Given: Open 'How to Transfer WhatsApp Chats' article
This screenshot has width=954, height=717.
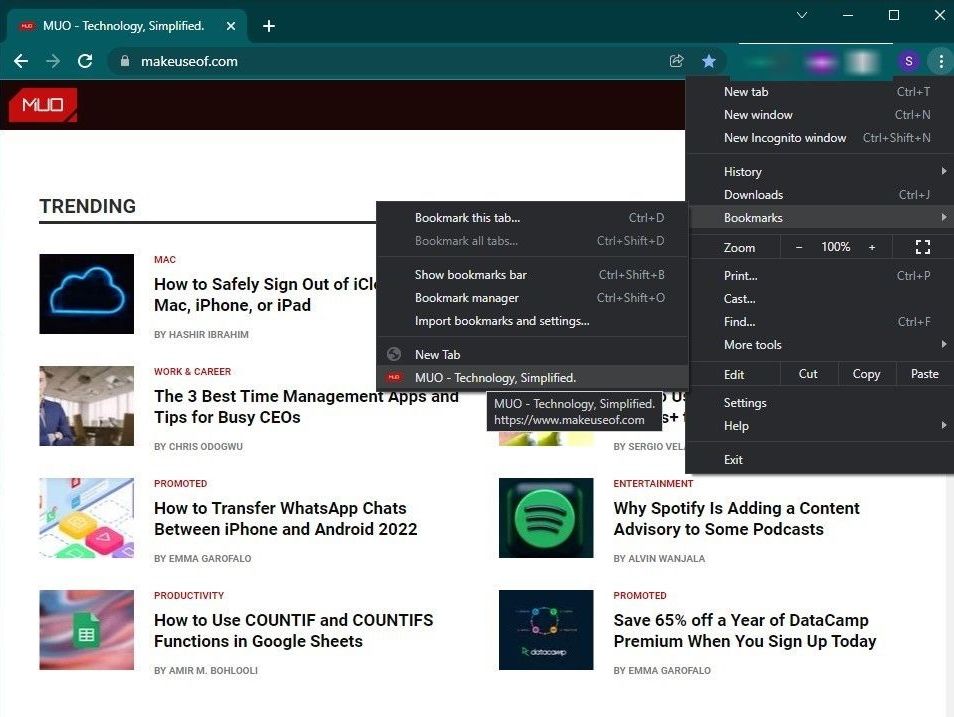Looking at the screenshot, I should point(285,519).
